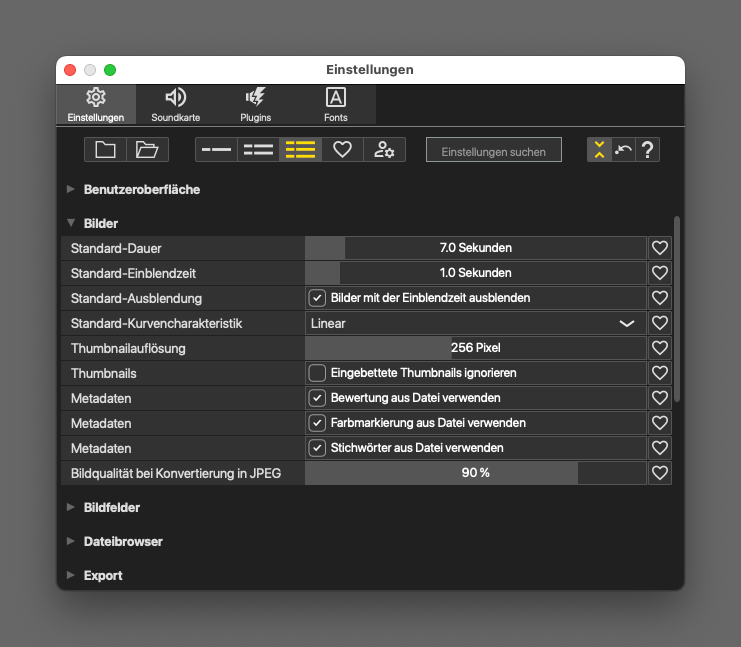Viewport: 741px width, 647px height.
Task: Toggle 'Stichwörter aus Datei verwenden' checkbox
Action: click(318, 448)
